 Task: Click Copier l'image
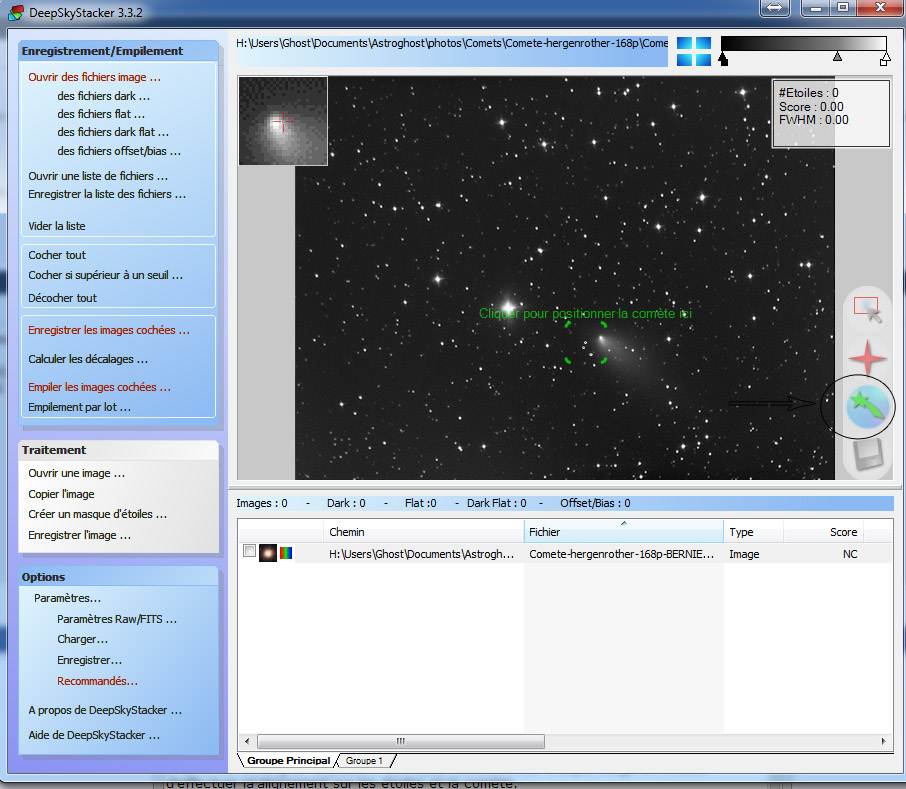(61, 494)
